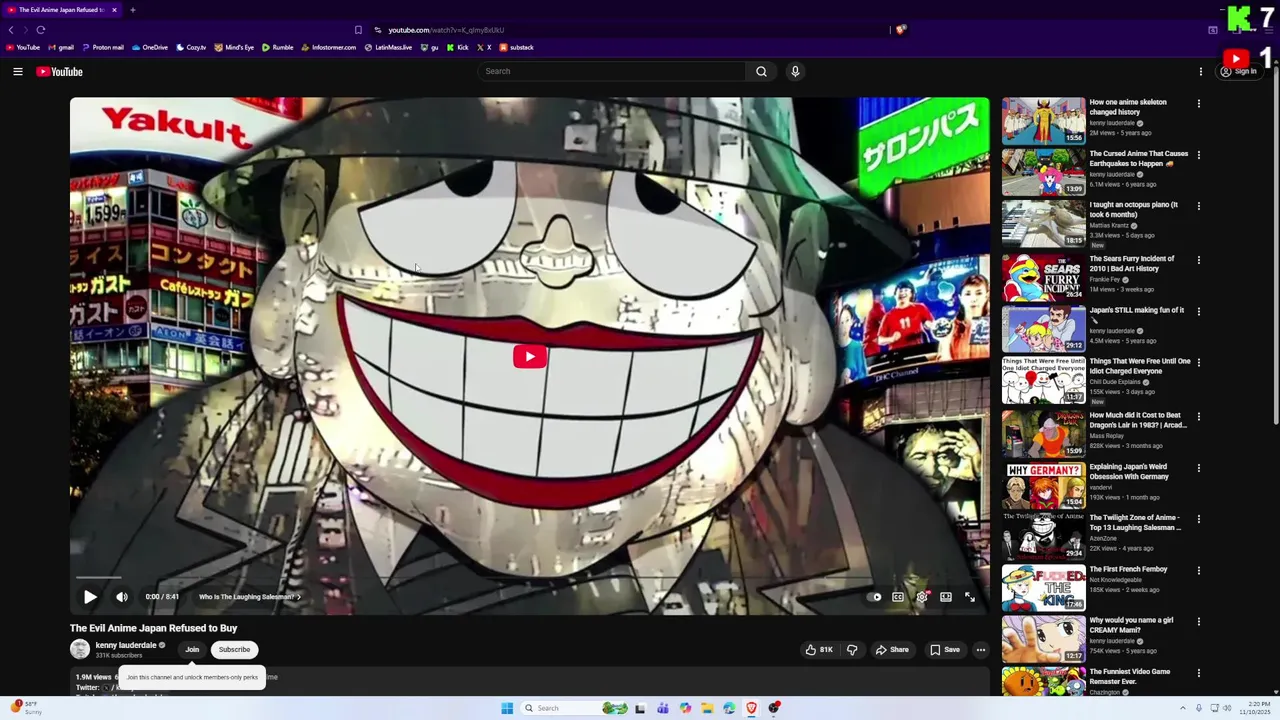
Task: Start voice search with the microphone icon
Action: (795, 71)
